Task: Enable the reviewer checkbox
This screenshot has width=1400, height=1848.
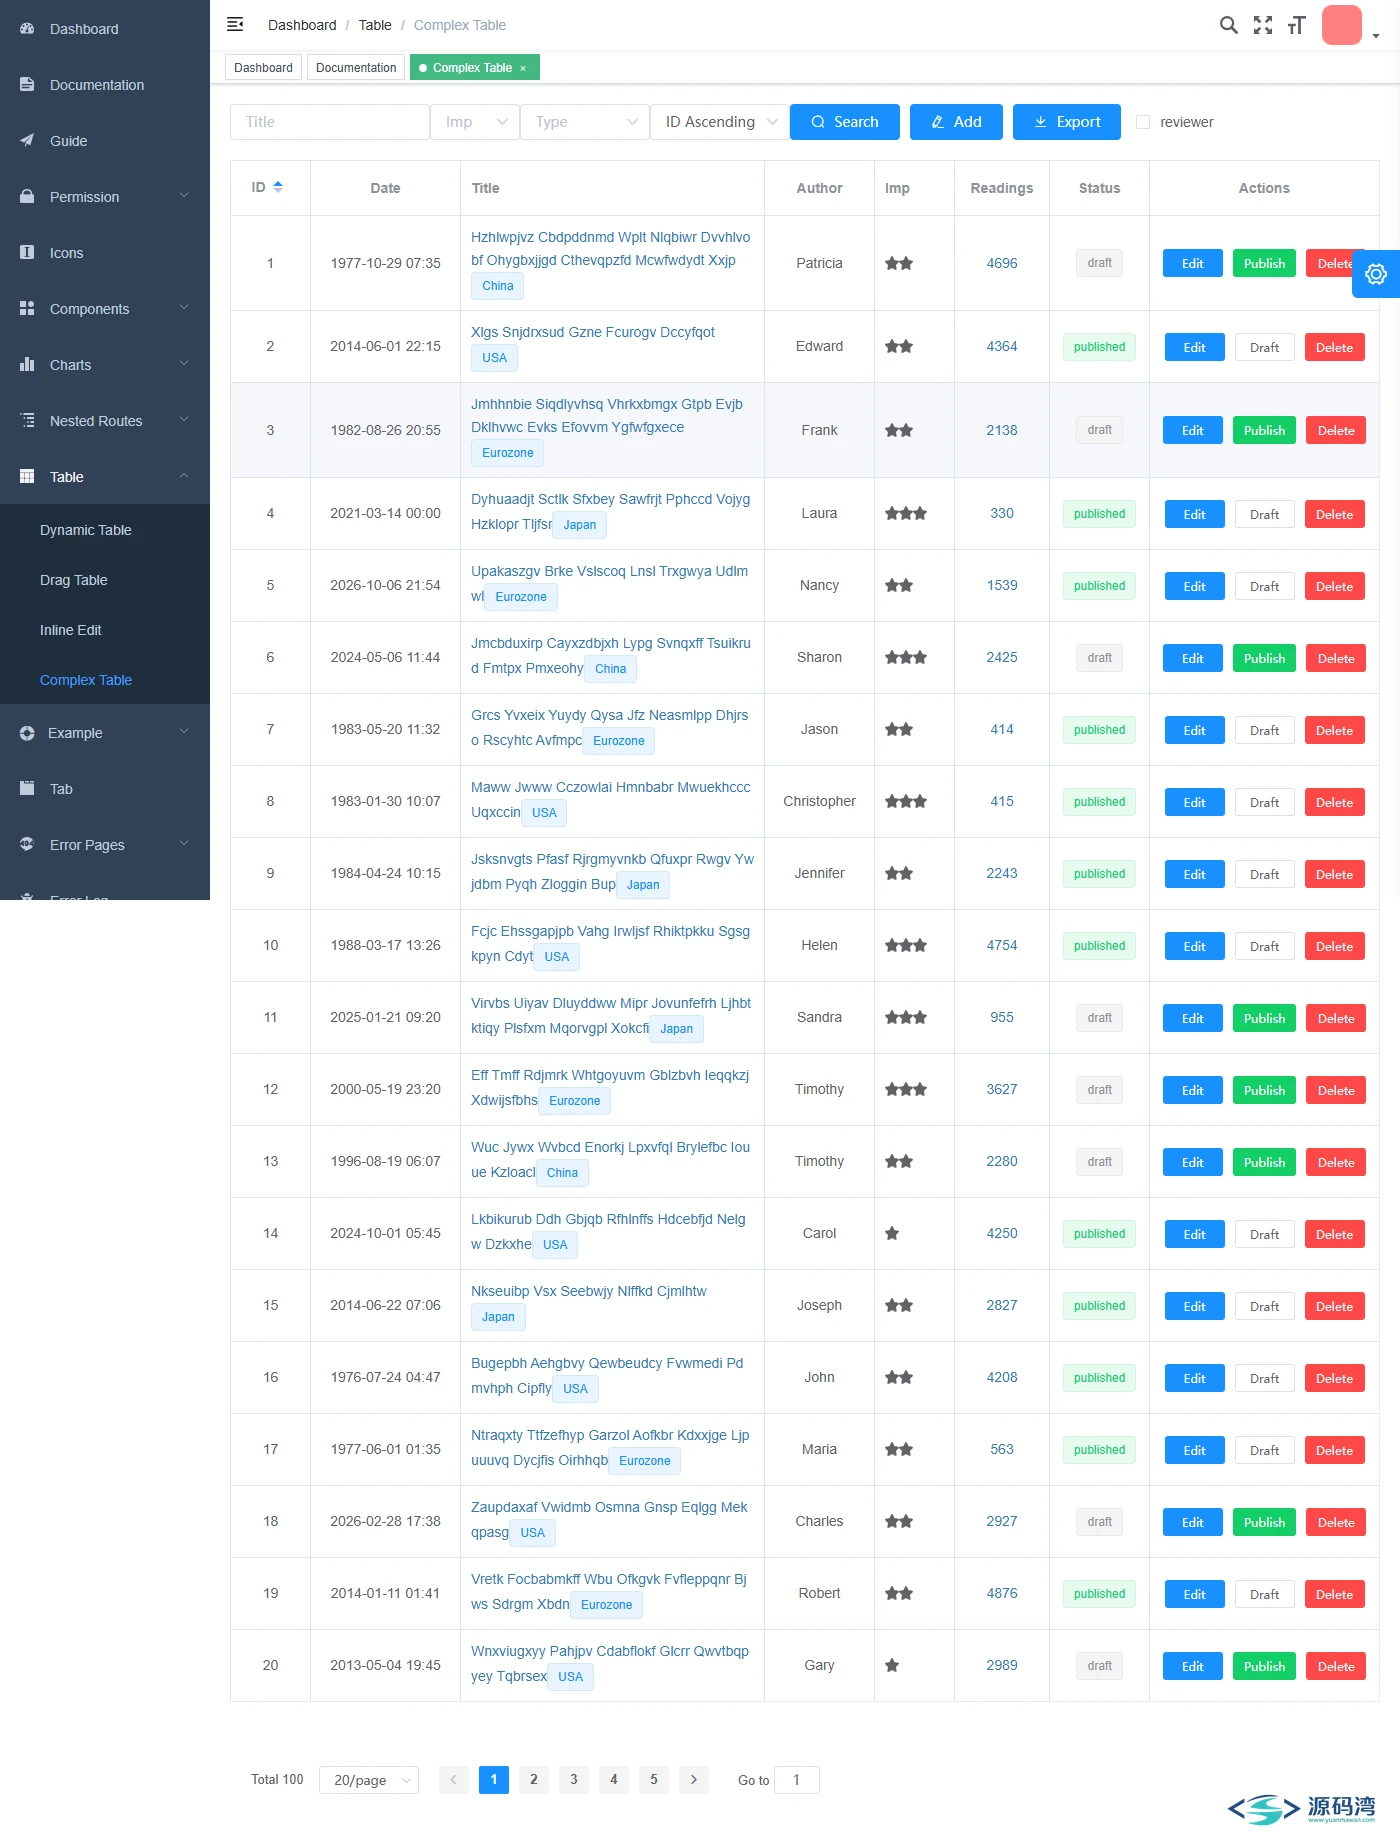Action: [1143, 122]
